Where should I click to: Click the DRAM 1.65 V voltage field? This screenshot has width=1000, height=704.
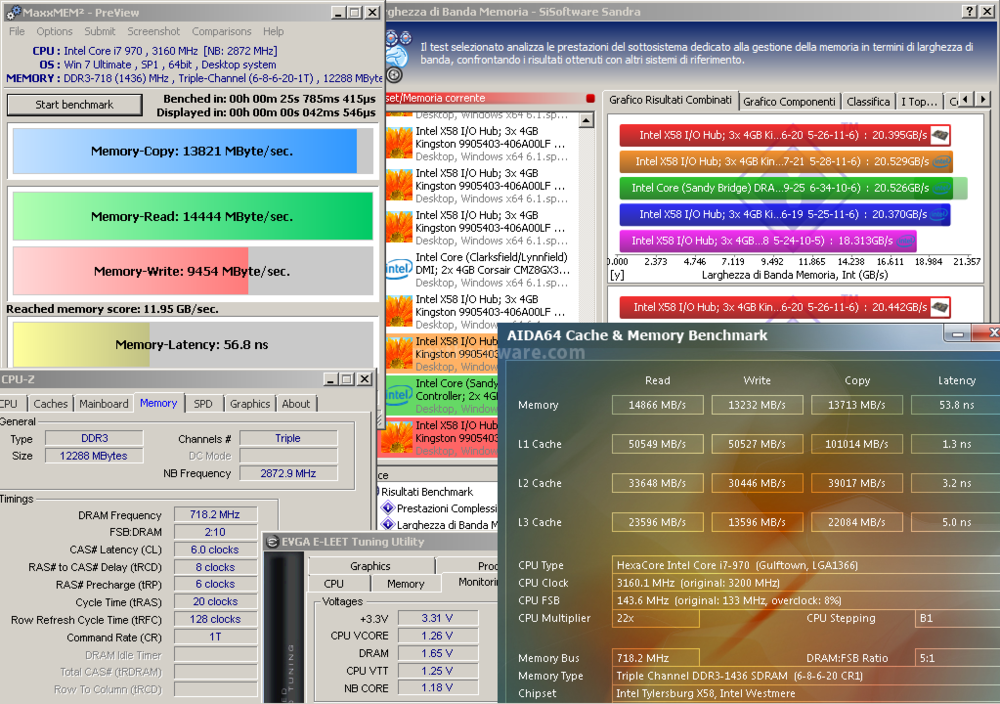(438, 653)
